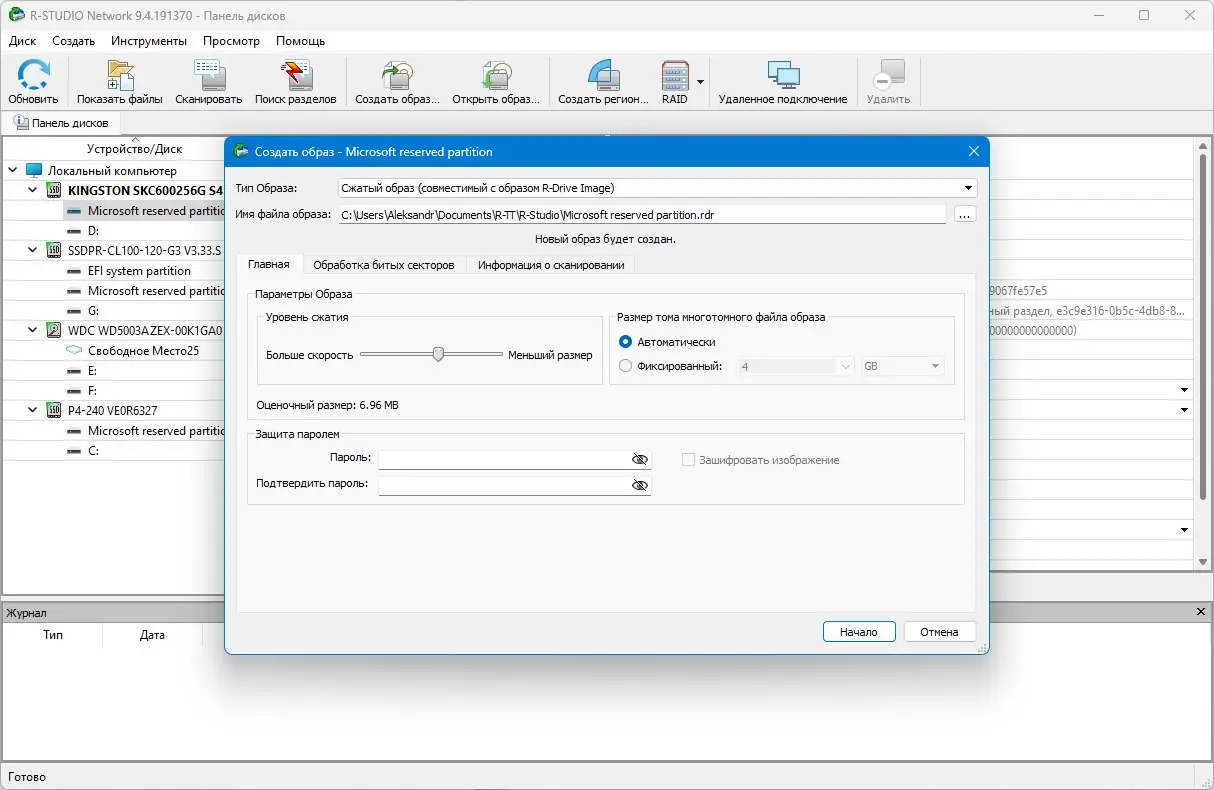The image size is (1214, 790).
Task: Click the partition icon beside F:
Action: click(74, 391)
